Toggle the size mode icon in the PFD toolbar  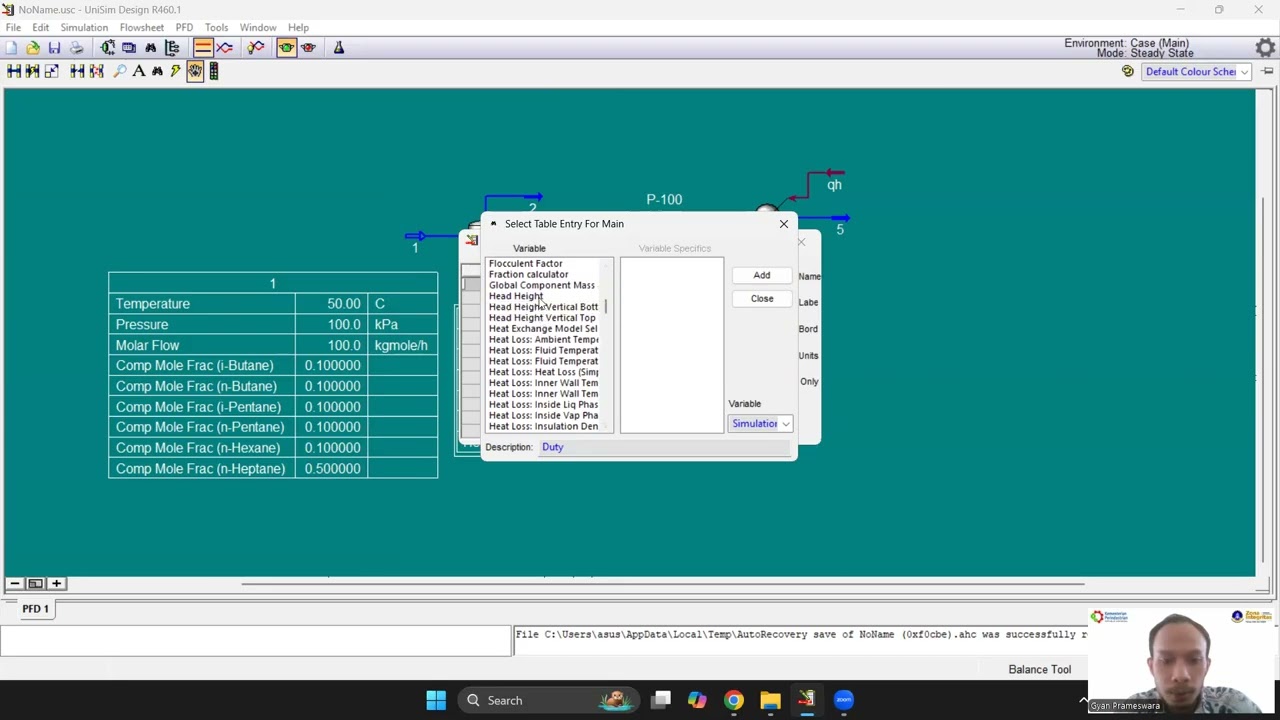tap(52, 71)
